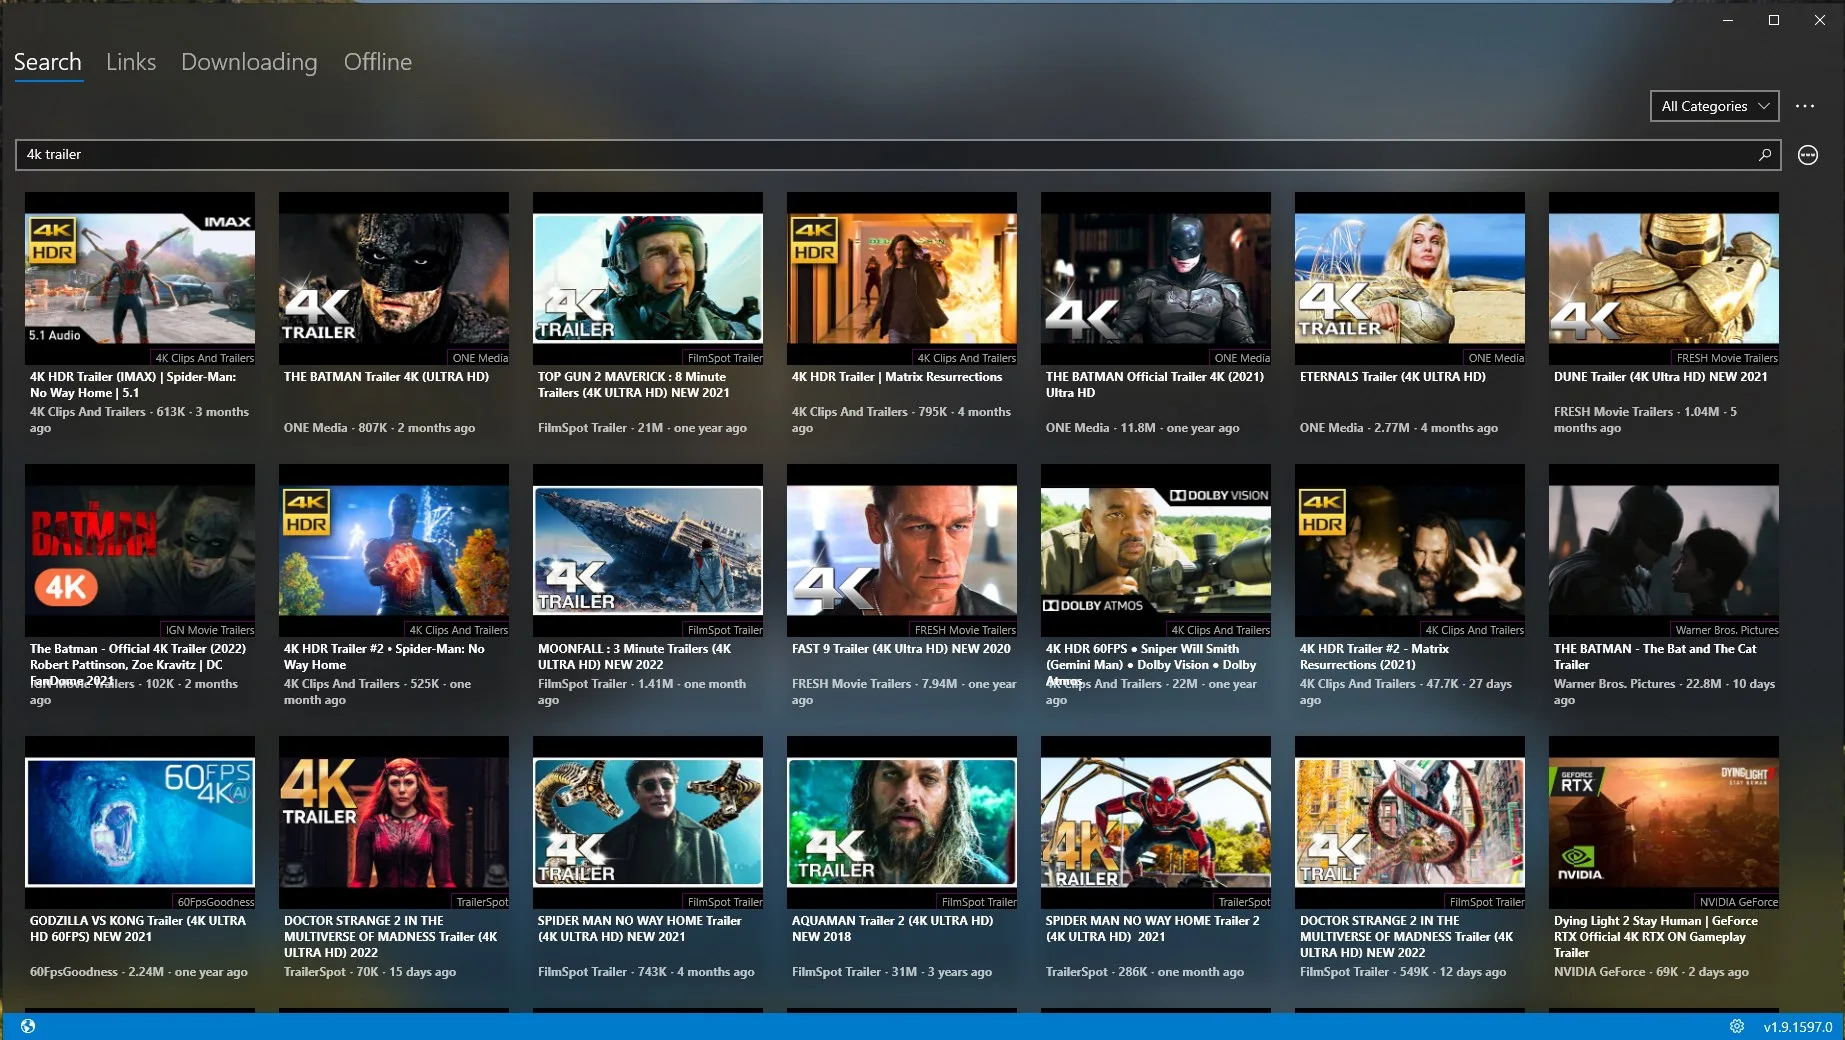Viewport: 1845px width, 1040px height.
Task: Click the magnifier icon in search box
Action: tap(1764, 155)
